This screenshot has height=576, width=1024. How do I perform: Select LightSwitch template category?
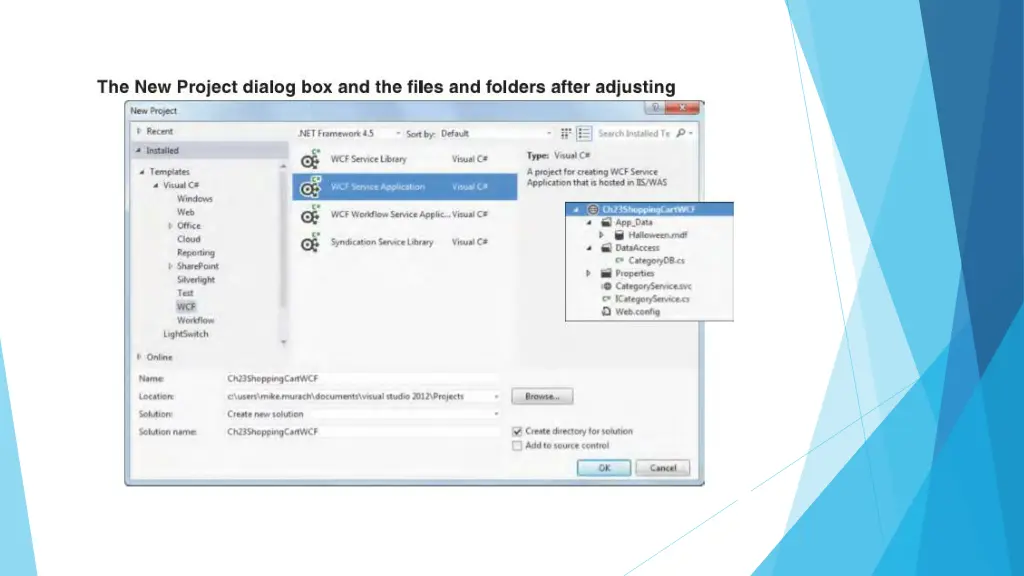coord(186,334)
